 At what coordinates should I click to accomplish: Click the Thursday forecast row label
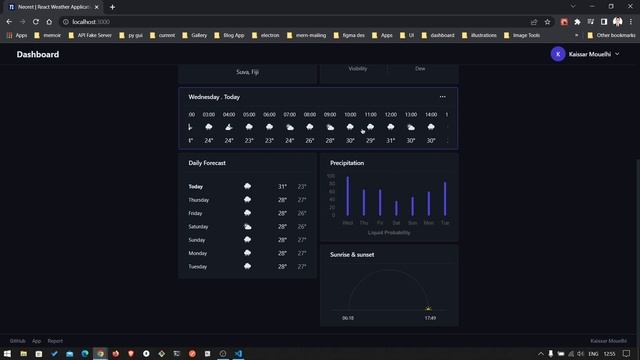(x=198, y=200)
